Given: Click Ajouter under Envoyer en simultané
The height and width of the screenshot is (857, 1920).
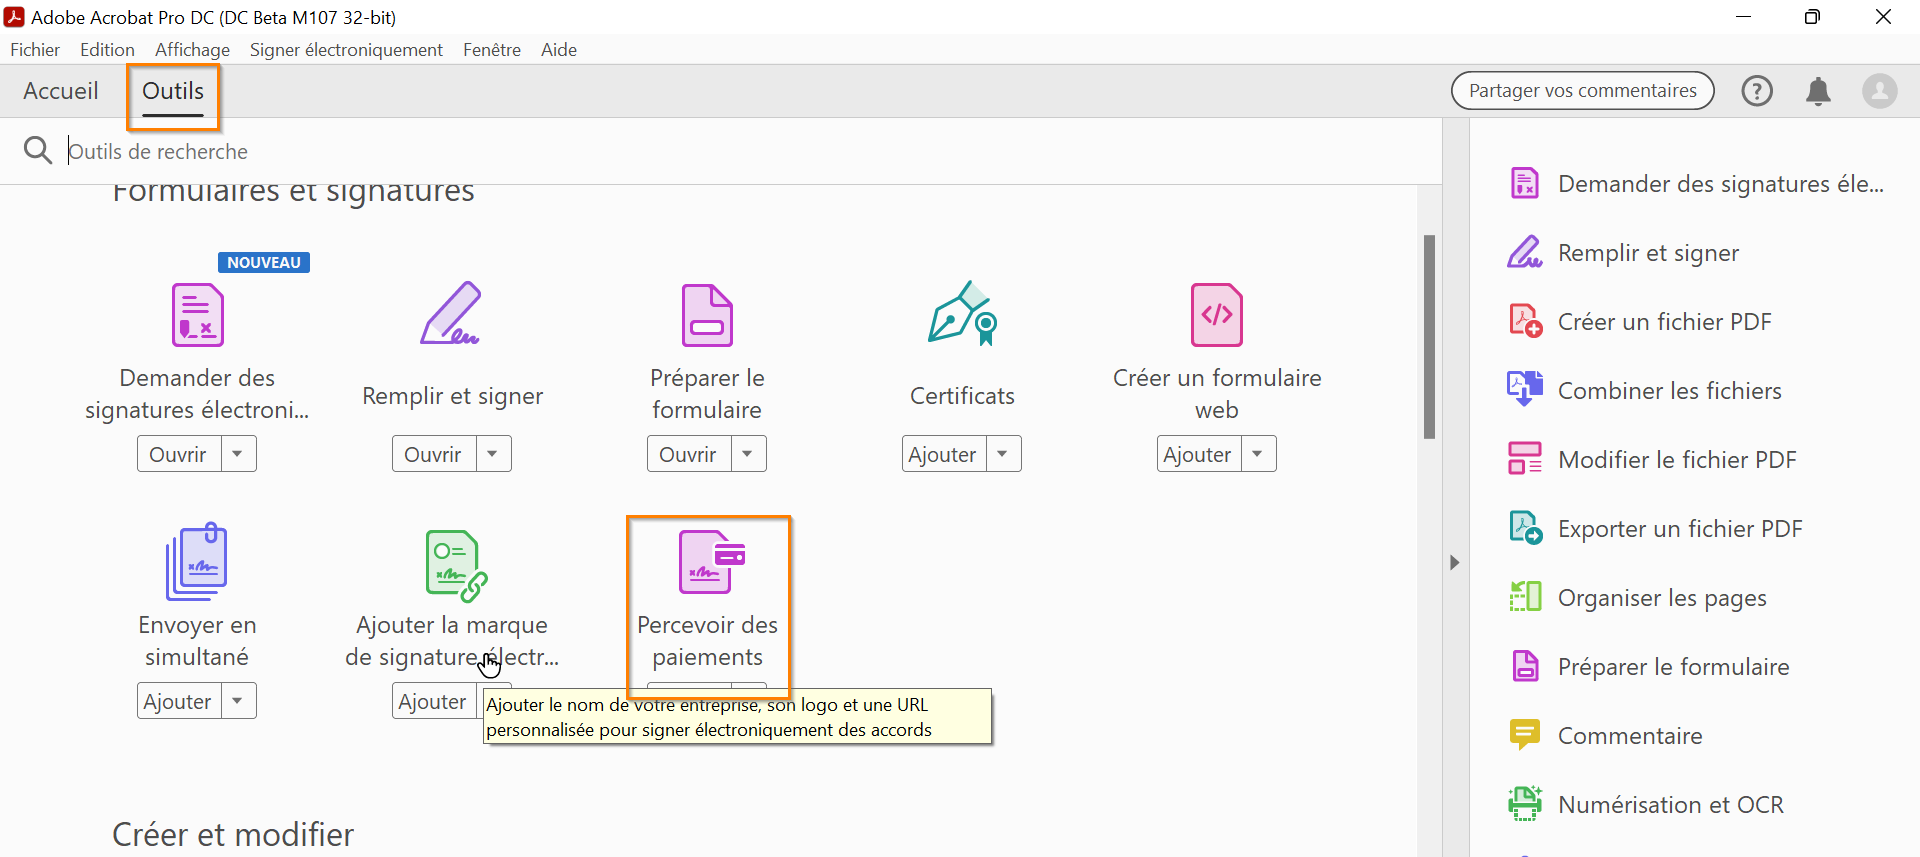Looking at the screenshot, I should pyautogui.click(x=179, y=701).
